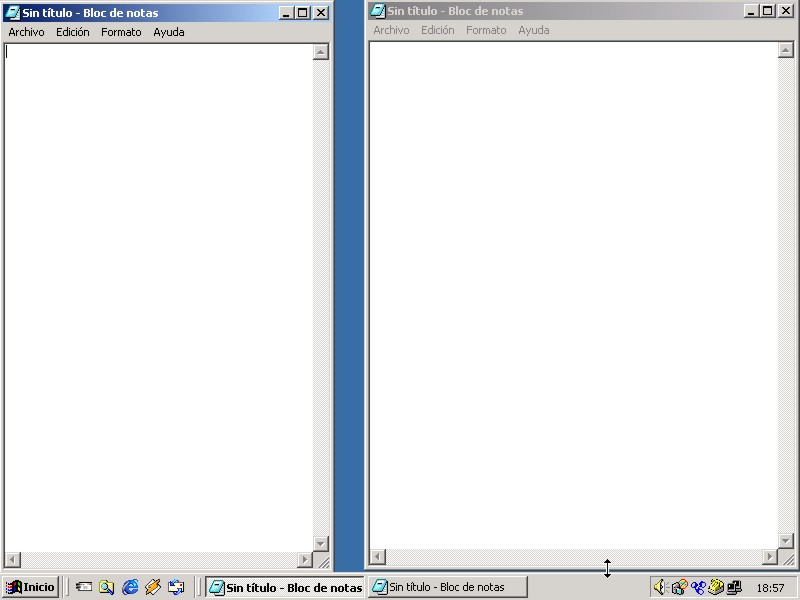The width and height of the screenshot is (800, 600).
Task: Open Formato menu in left Notepad window
Action: (121, 32)
